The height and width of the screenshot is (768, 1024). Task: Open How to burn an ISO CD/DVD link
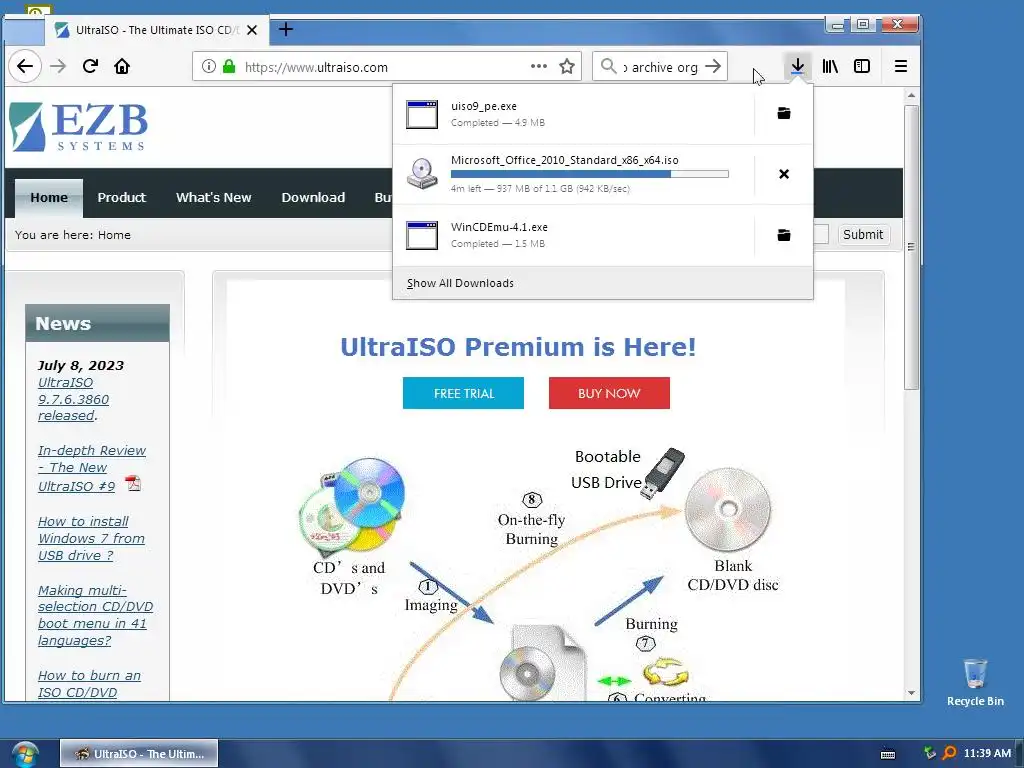(89, 684)
